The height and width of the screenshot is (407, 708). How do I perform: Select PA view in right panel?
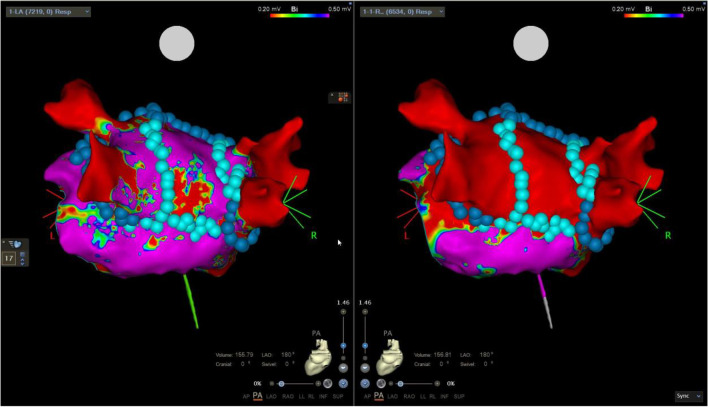(379, 396)
